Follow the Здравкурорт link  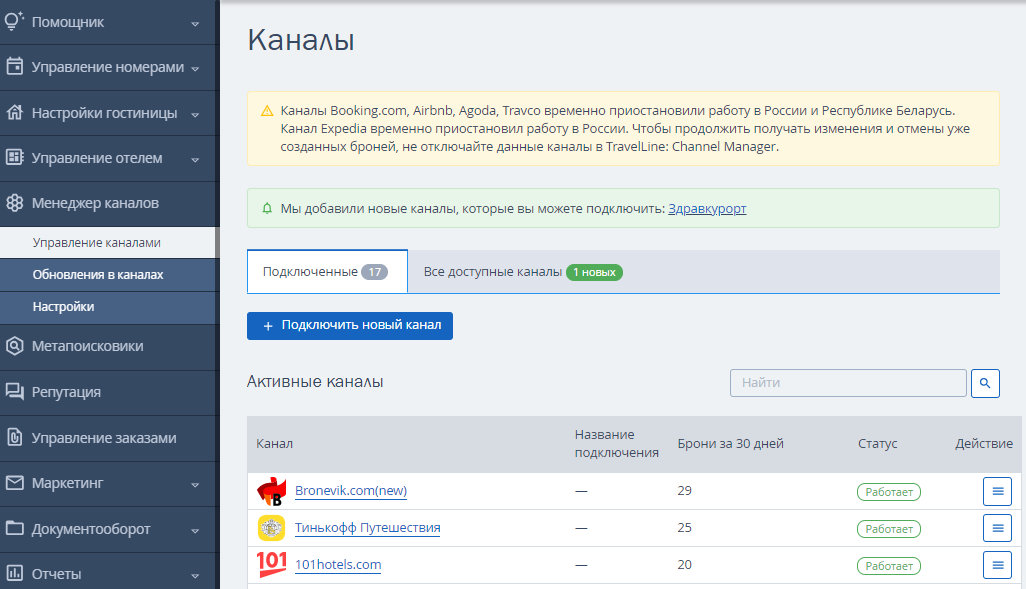coord(707,209)
